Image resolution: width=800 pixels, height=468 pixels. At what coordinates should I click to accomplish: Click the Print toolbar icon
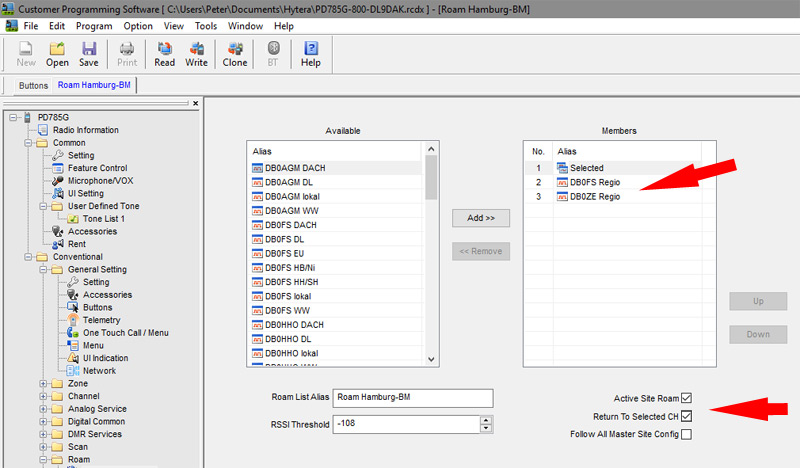pos(127,54)
